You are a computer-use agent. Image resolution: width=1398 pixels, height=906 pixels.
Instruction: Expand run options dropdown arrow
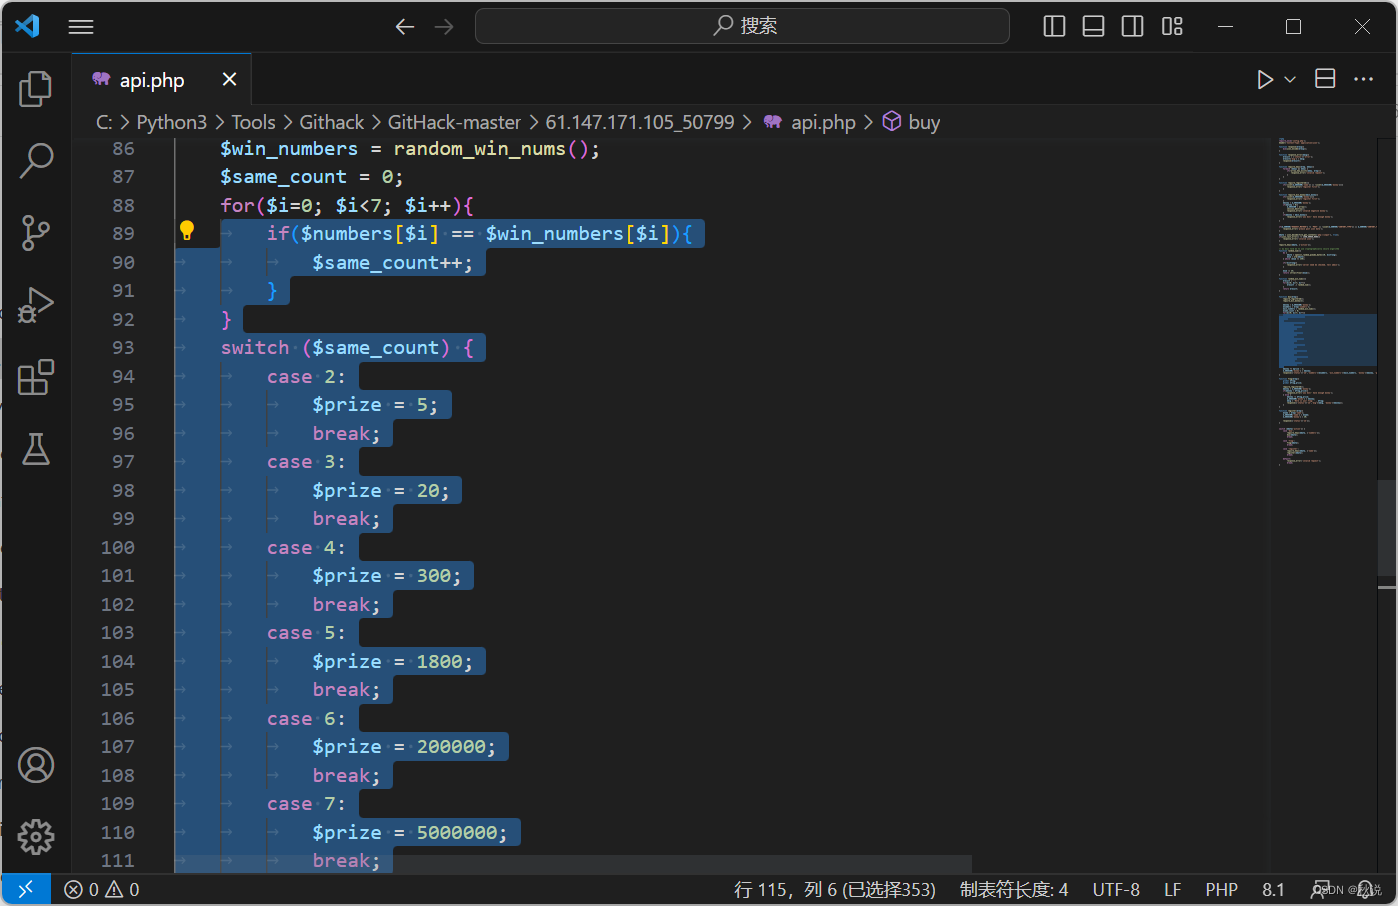coord(1290,79)
